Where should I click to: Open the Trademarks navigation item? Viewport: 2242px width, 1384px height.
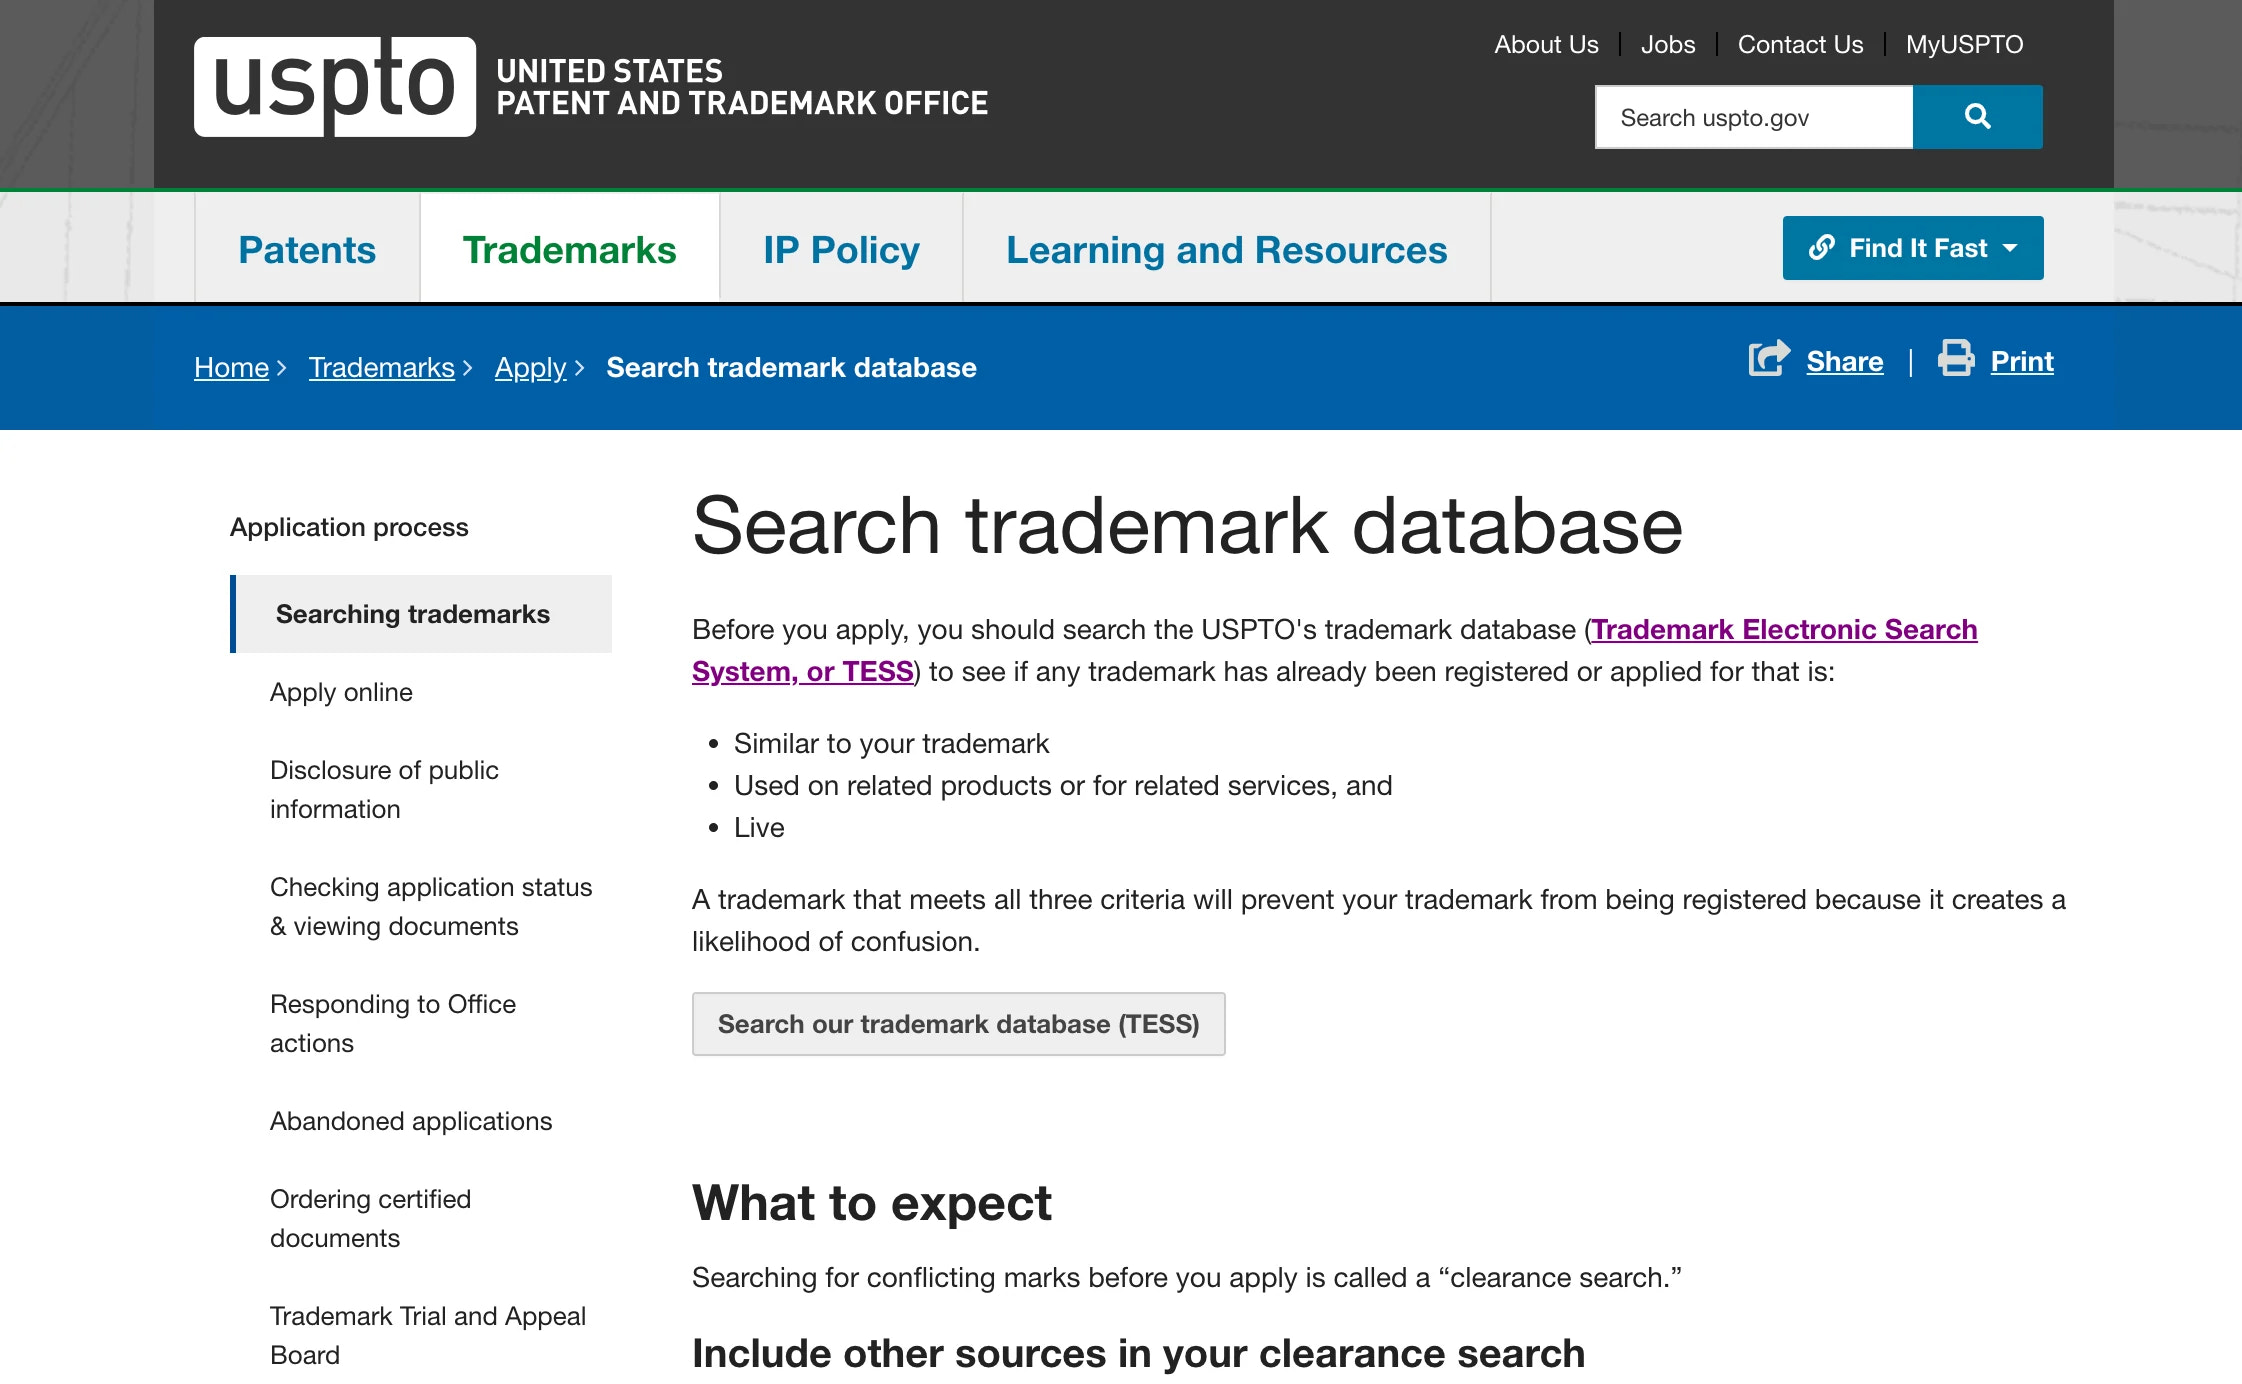point(569,250)
